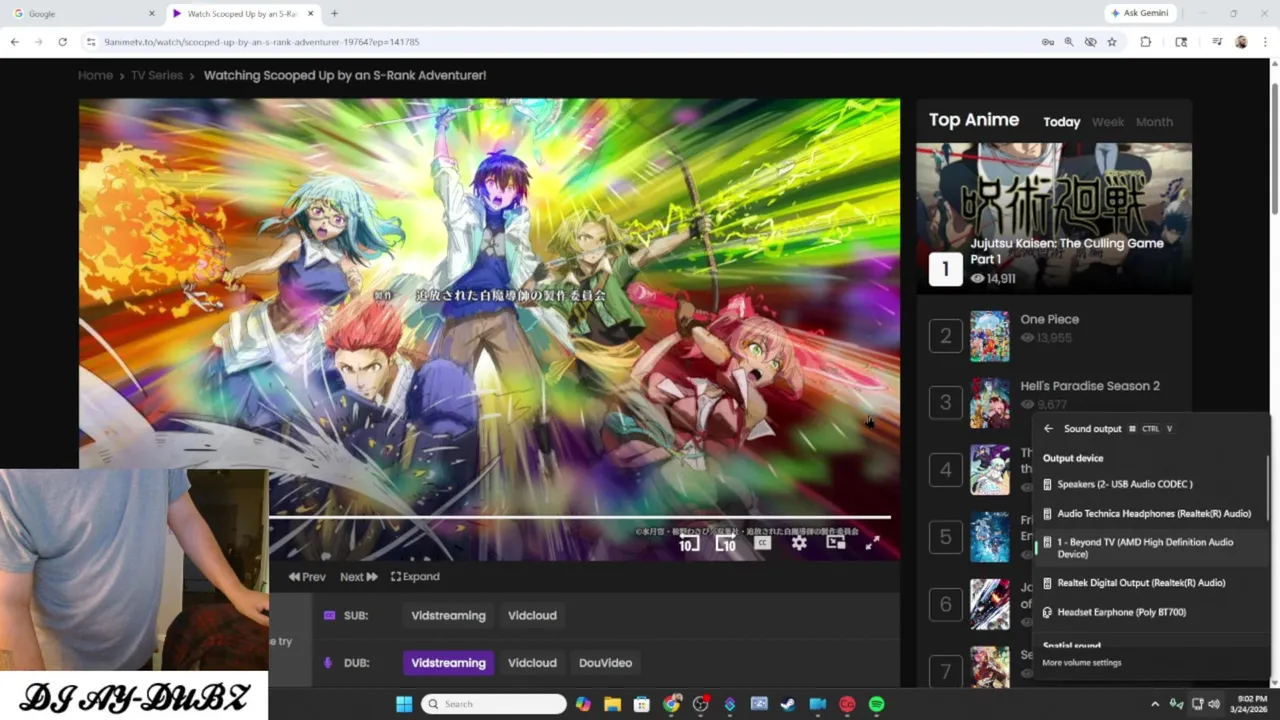Select DUB Vidcloud server
Image resolution: width=1280 pixels, height=720 pixels.
pos(532,663)
